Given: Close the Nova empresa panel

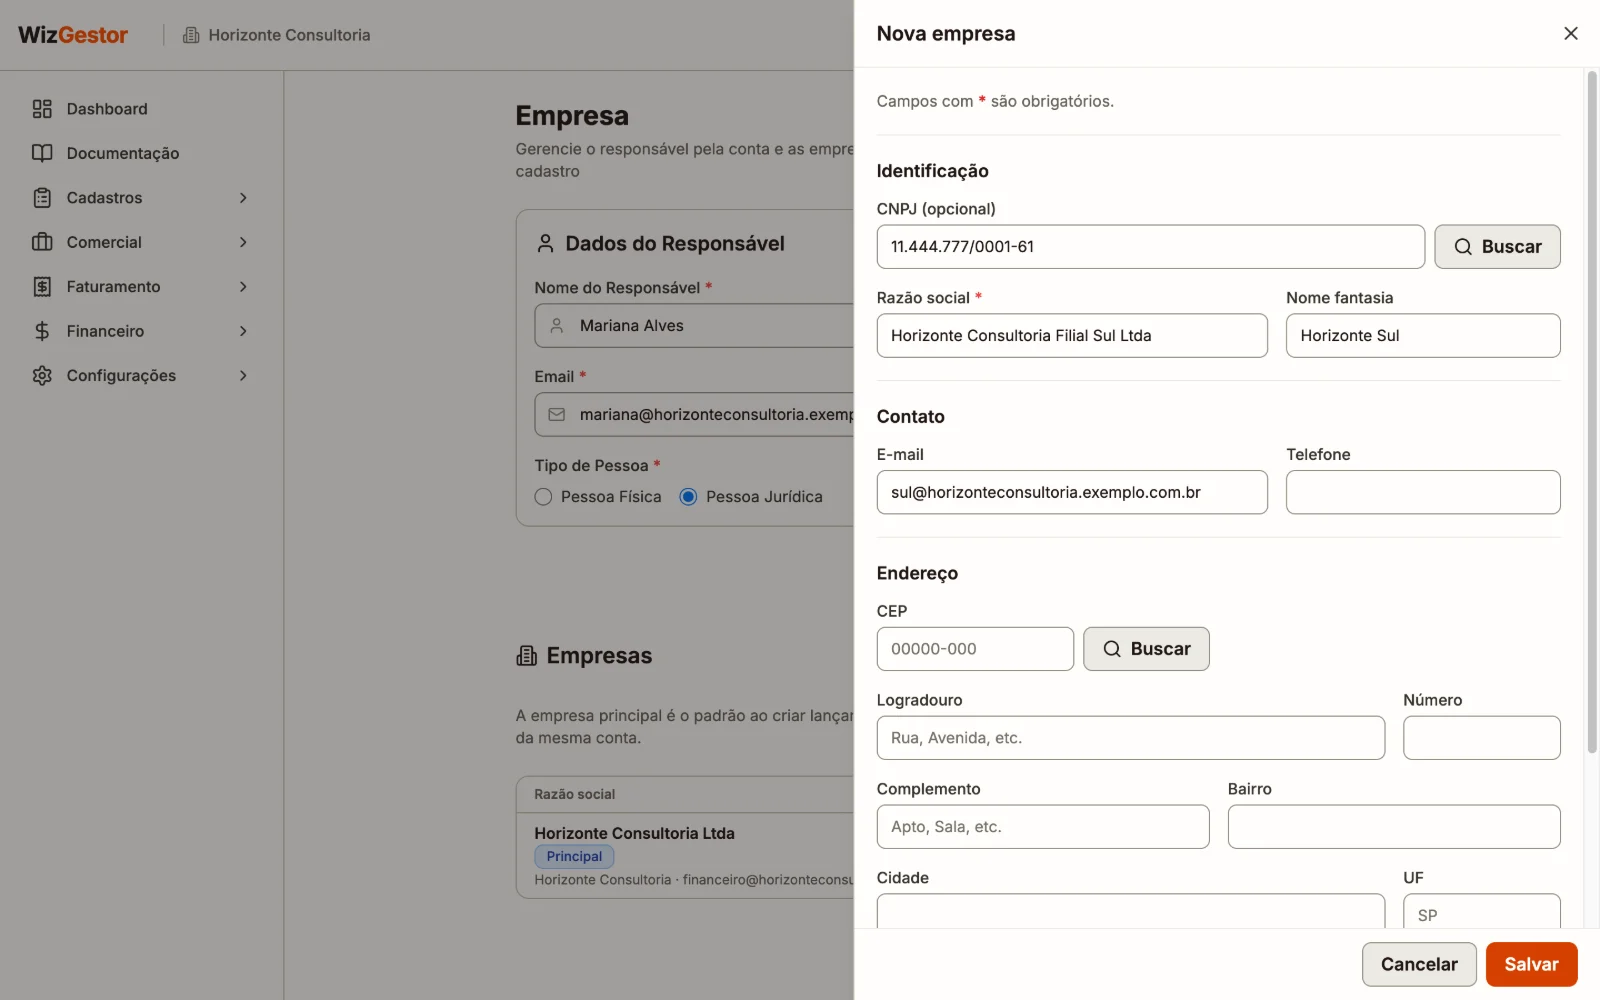Looking at the screenshot, I should [1571, 34].
